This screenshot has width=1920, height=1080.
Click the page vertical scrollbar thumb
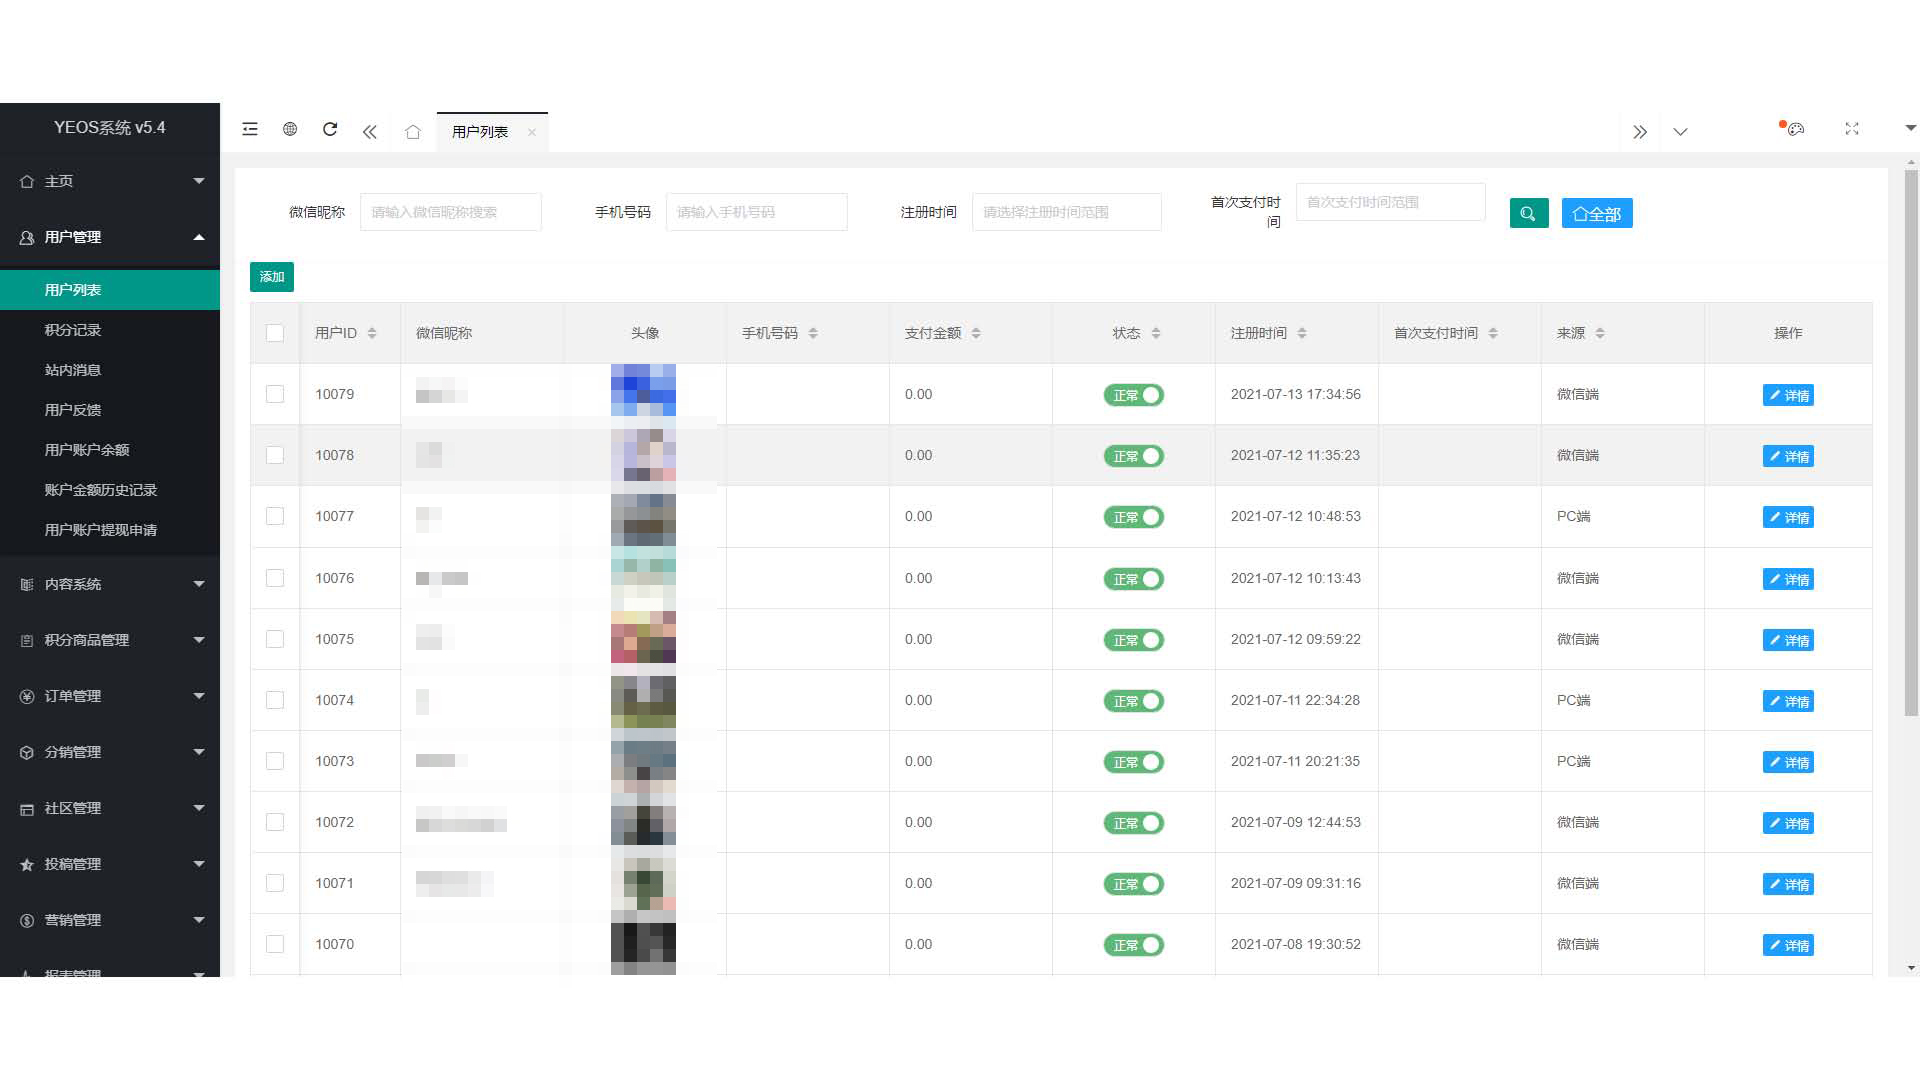click(1911, 442)
